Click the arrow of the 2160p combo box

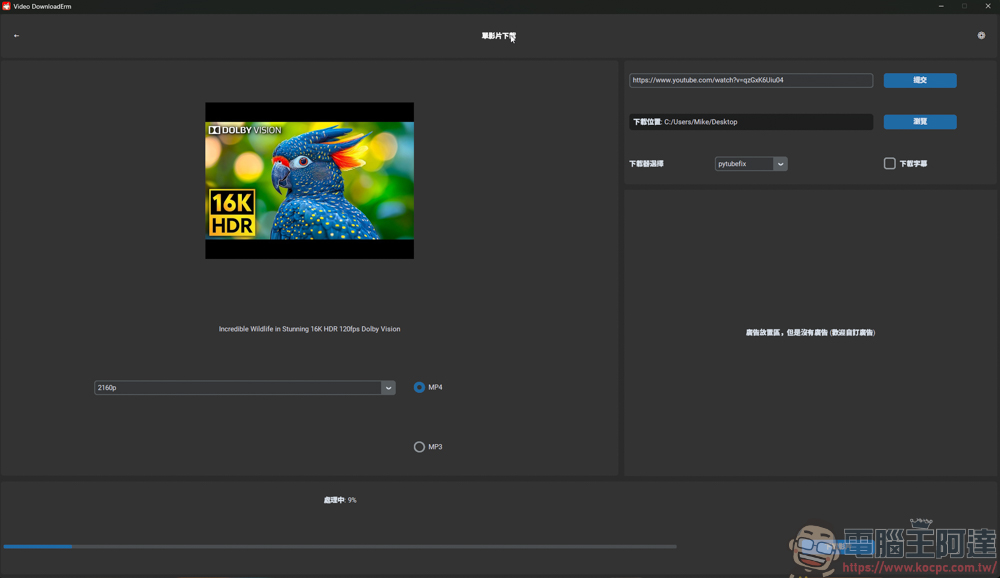[388, 388]
